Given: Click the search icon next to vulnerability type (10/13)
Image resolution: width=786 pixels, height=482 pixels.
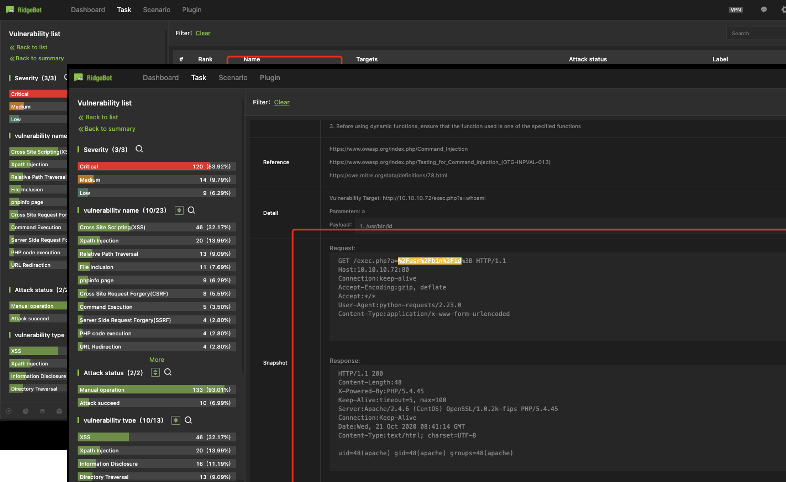Looking at the screenshot, I should (190, 420).
